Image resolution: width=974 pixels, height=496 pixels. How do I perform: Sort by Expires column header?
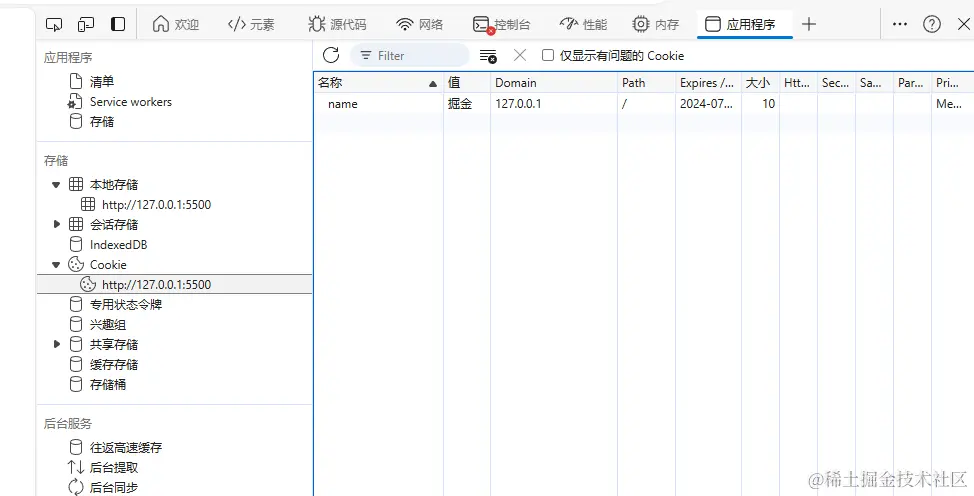(708, 83)
